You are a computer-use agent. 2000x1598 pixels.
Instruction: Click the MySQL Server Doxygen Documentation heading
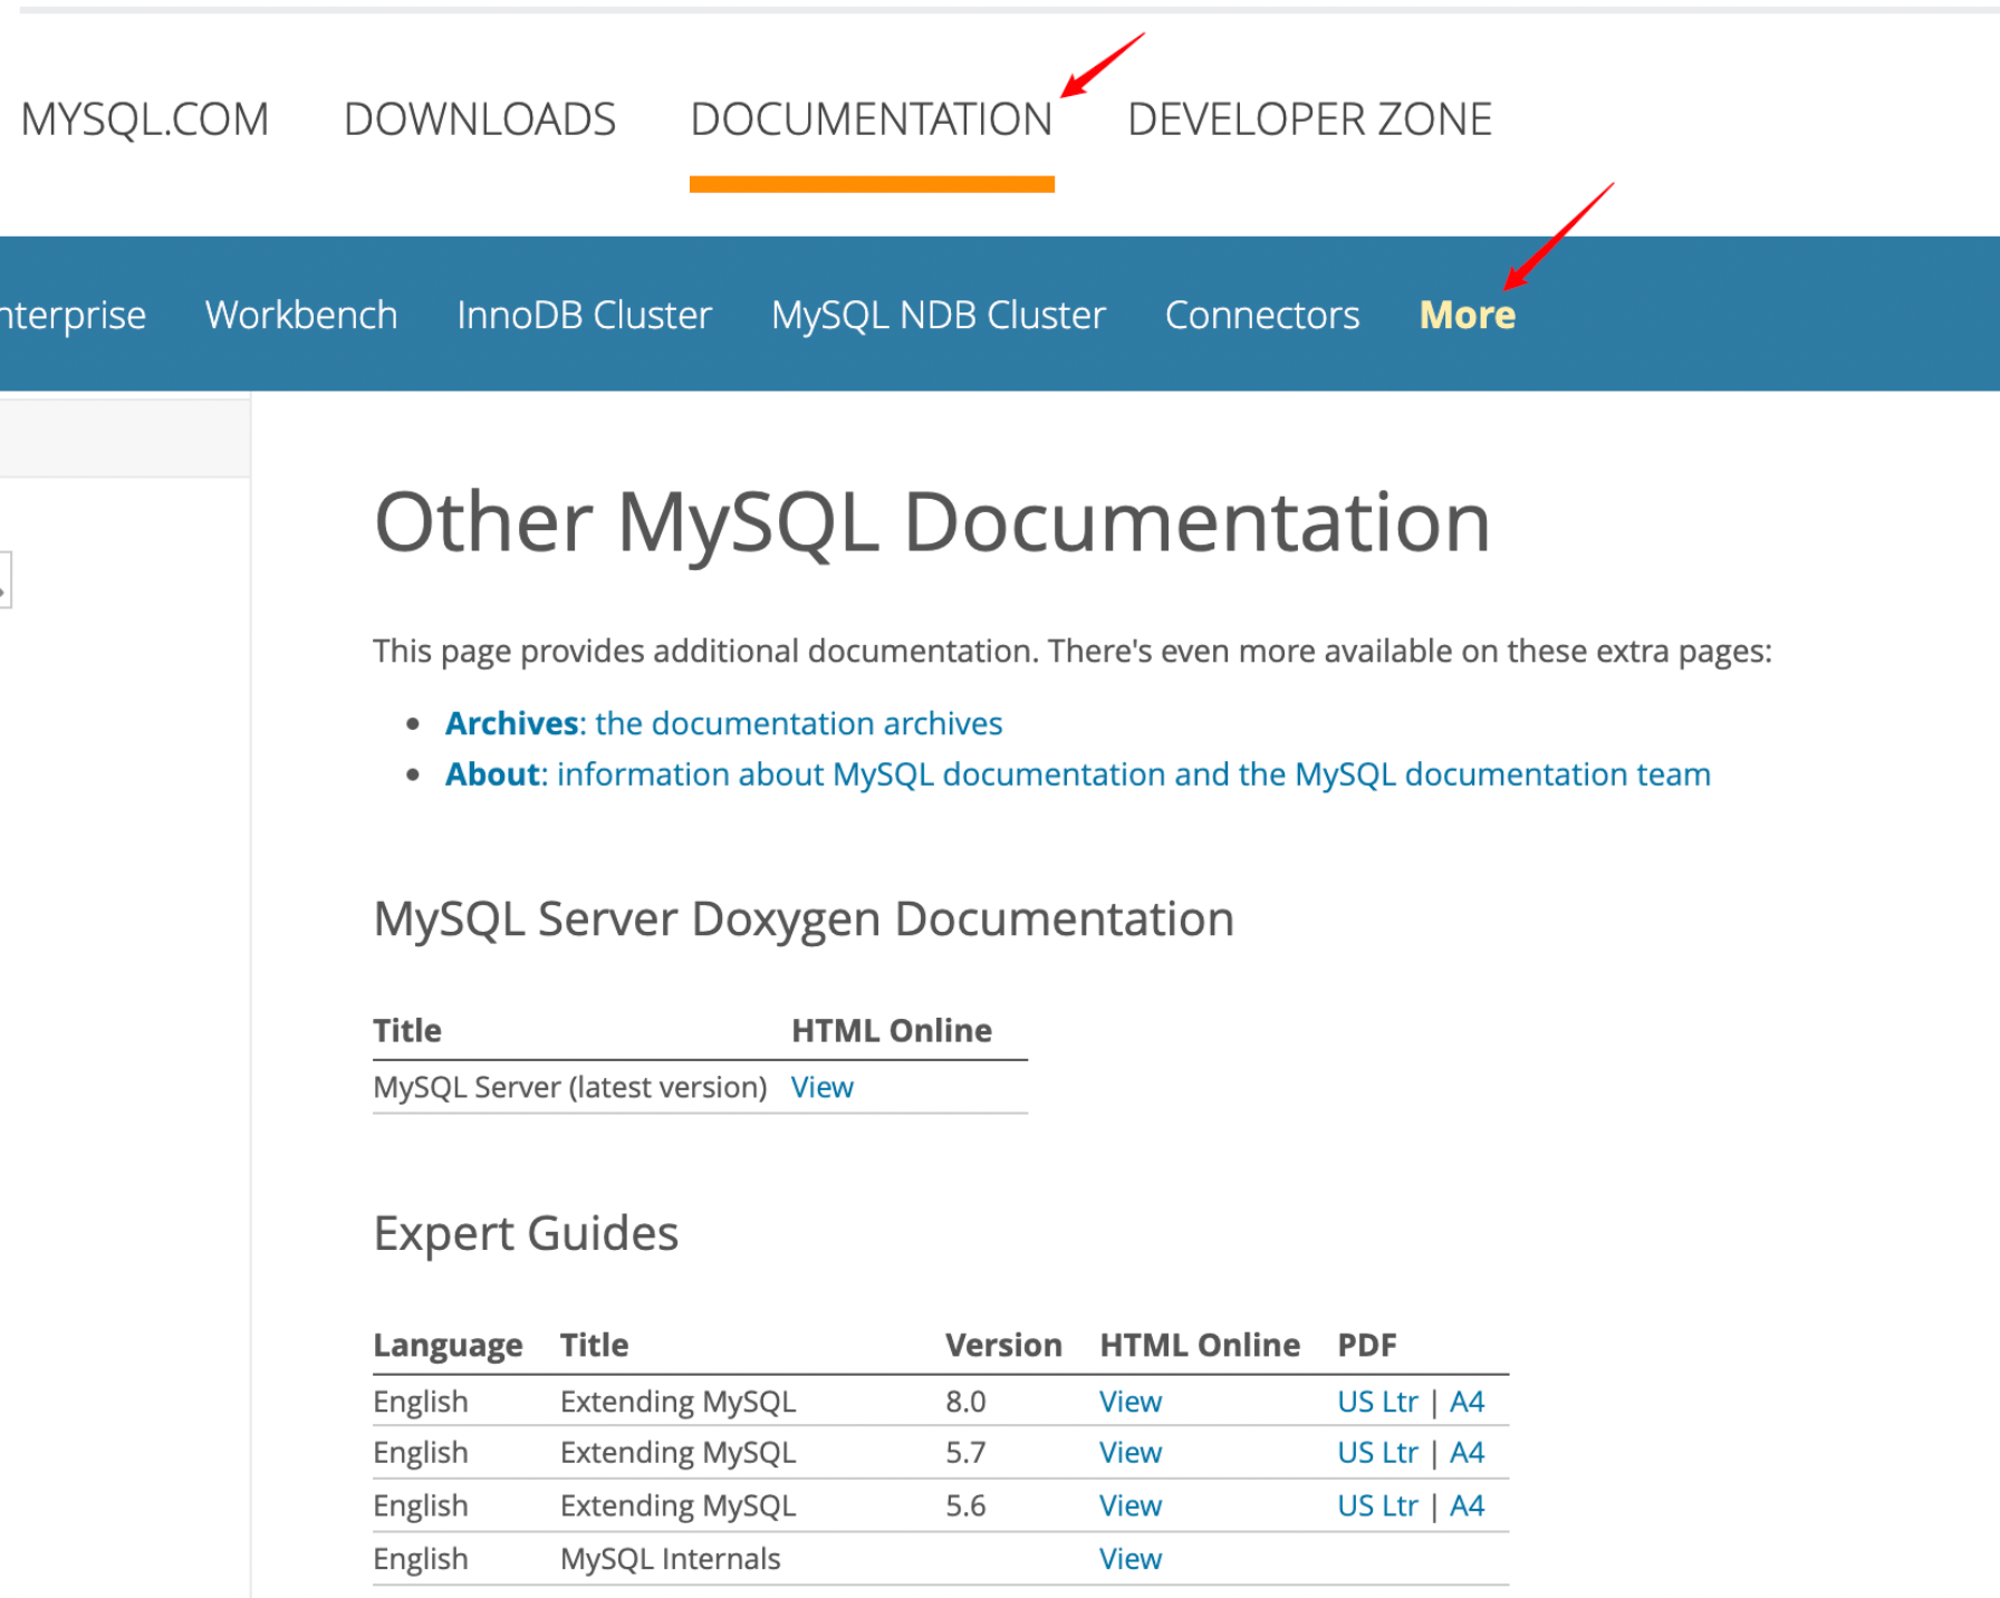(x=804, y=919)
